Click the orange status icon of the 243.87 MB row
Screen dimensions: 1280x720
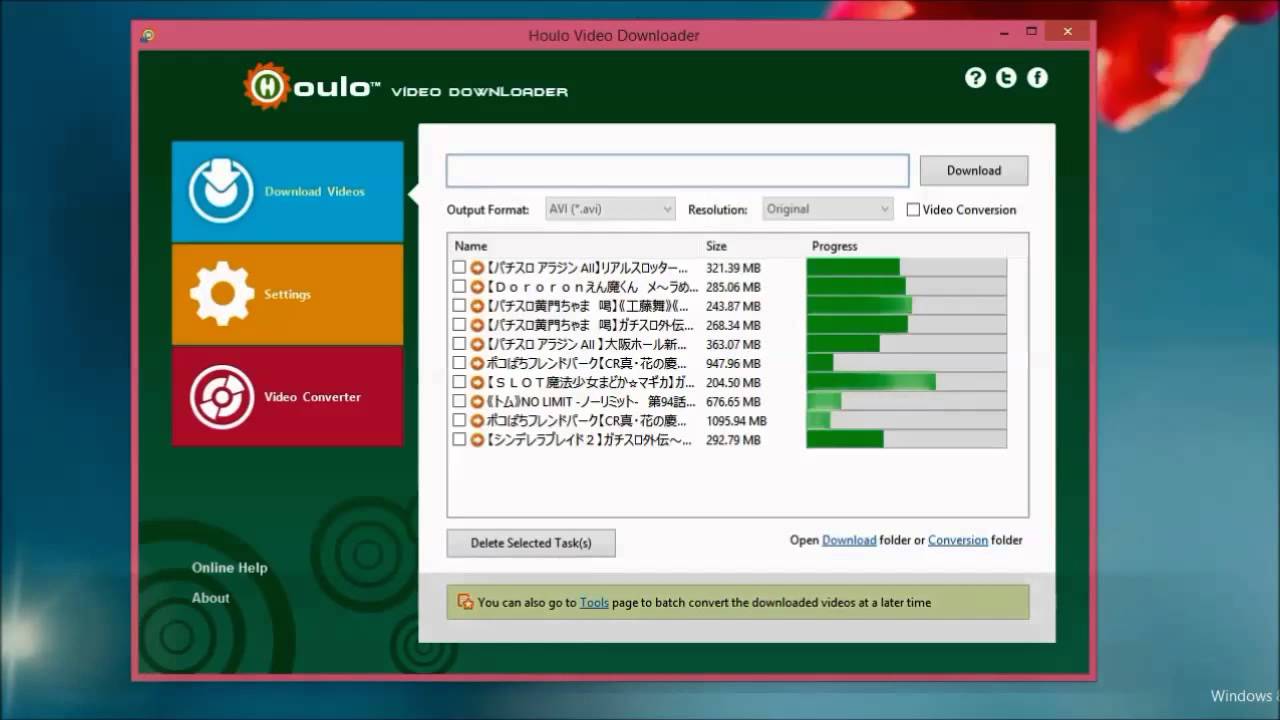click(x=477, y=306)
